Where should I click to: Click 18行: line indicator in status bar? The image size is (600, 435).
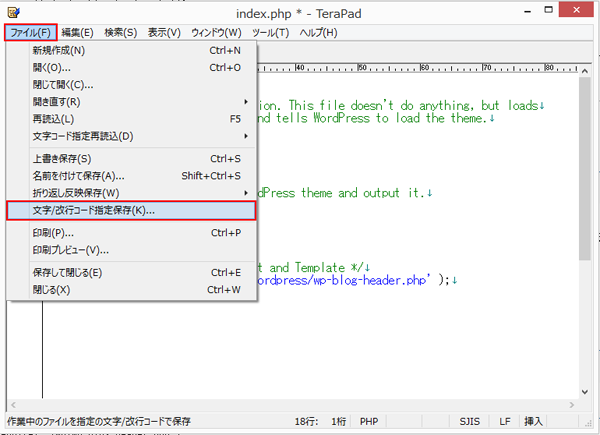click(306, 422)
